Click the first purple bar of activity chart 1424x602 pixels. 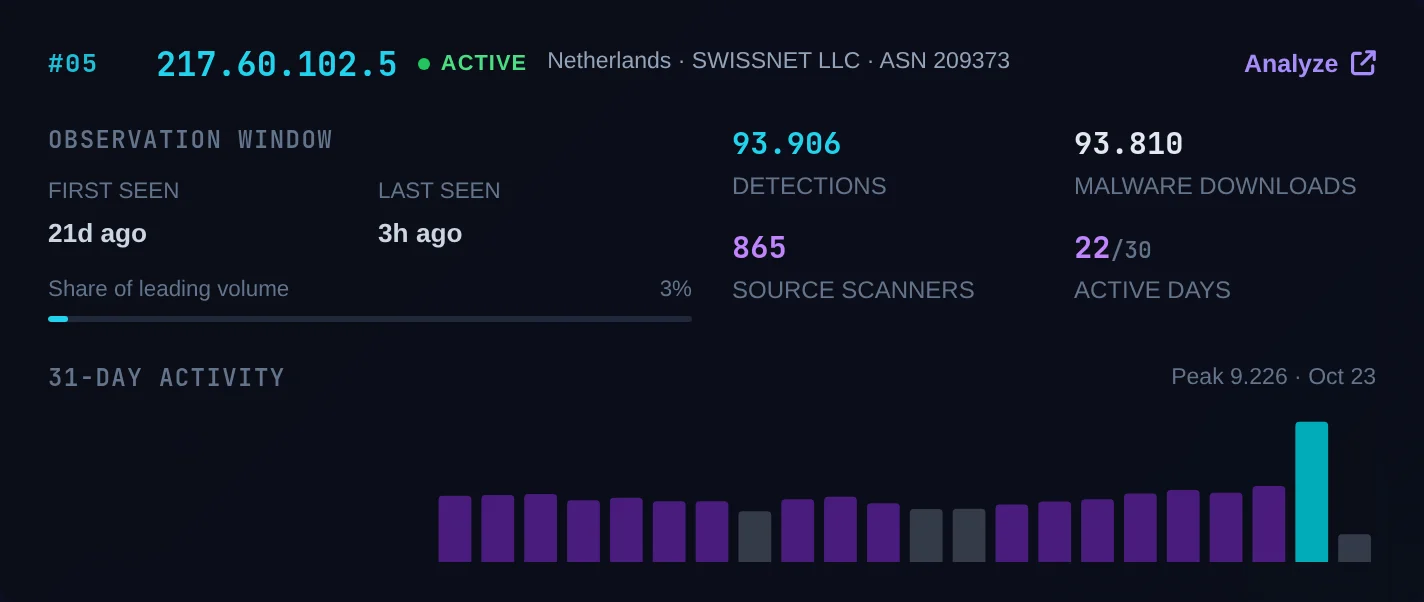click(x=455, y=529)
